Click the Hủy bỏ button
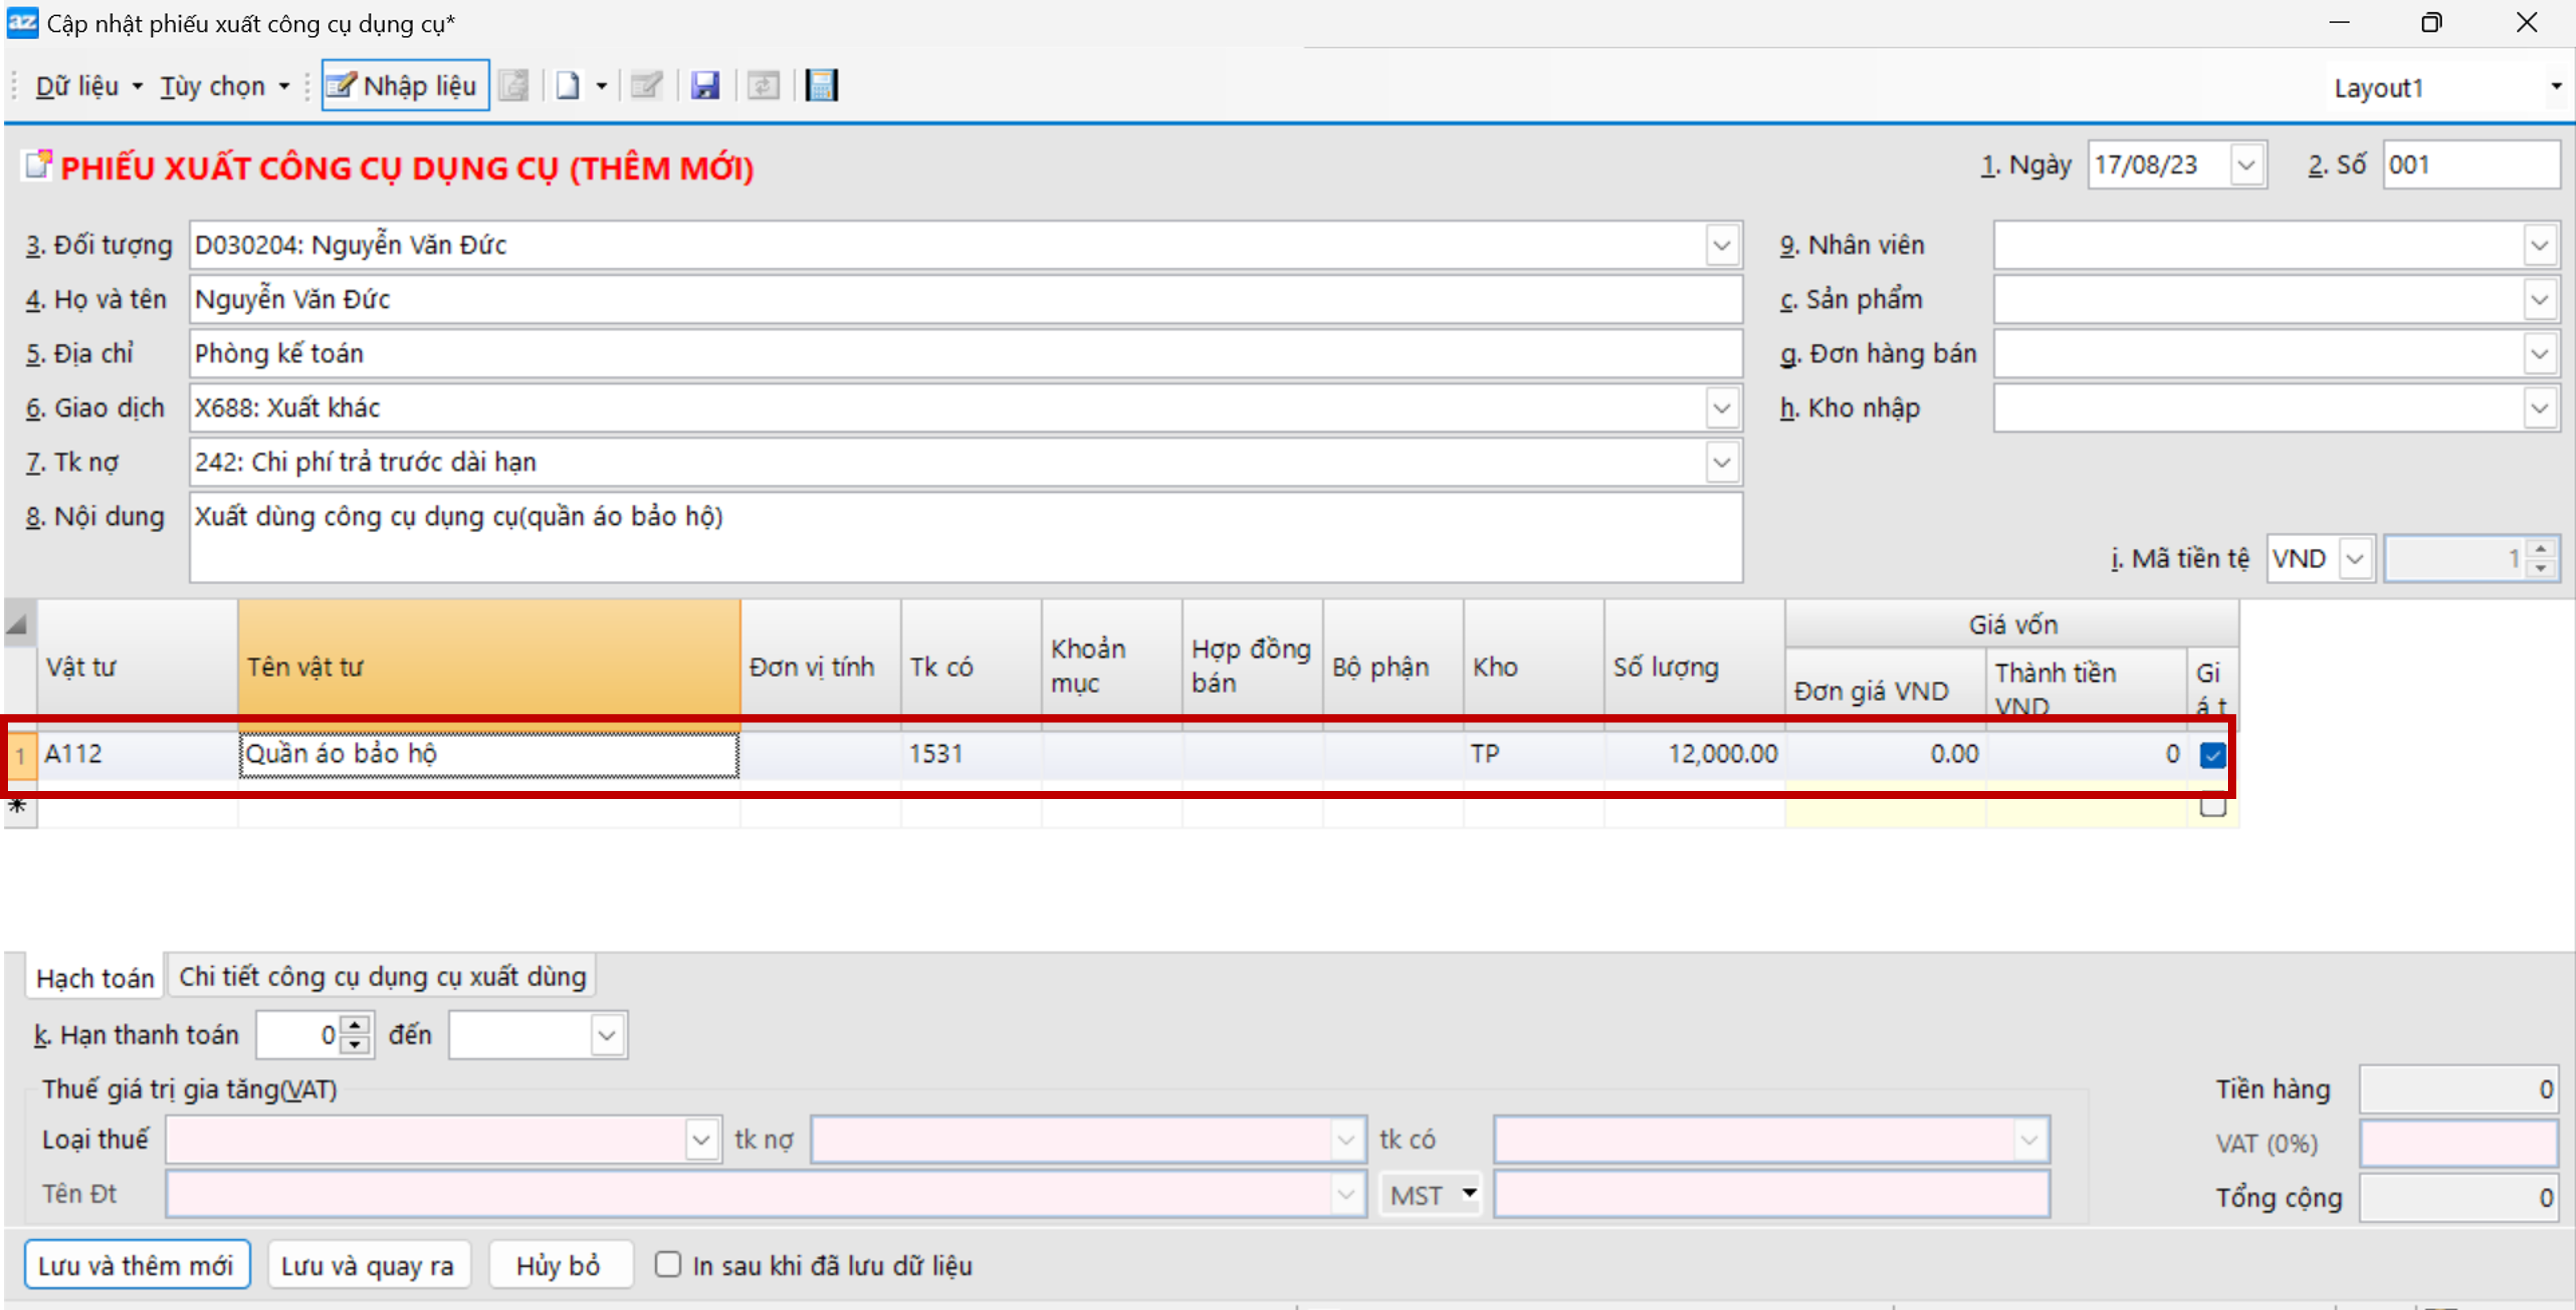 pos(558,1265)
